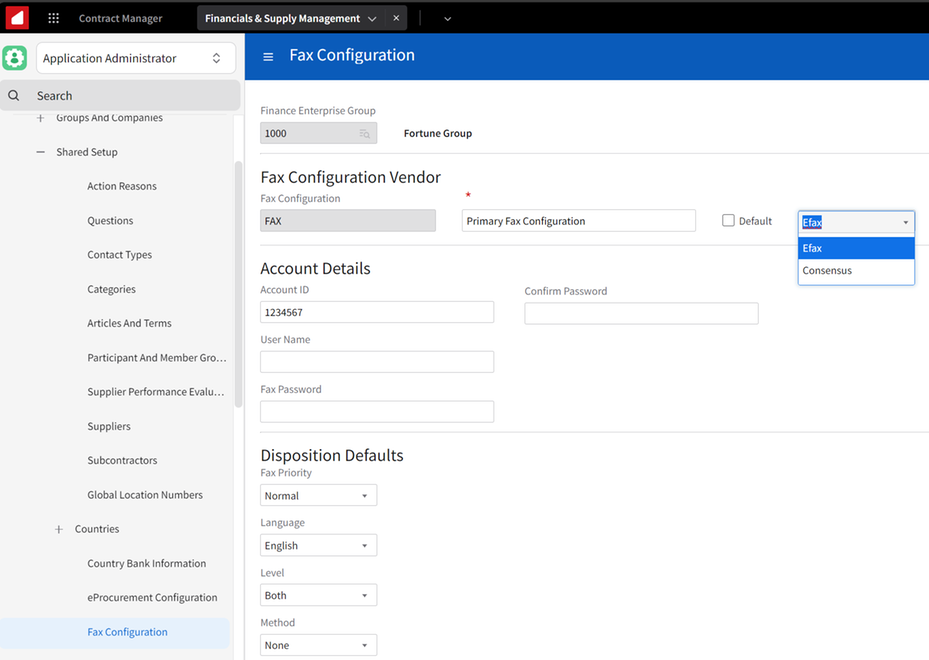Open the Suppliers setup page

tap(112, 426)
